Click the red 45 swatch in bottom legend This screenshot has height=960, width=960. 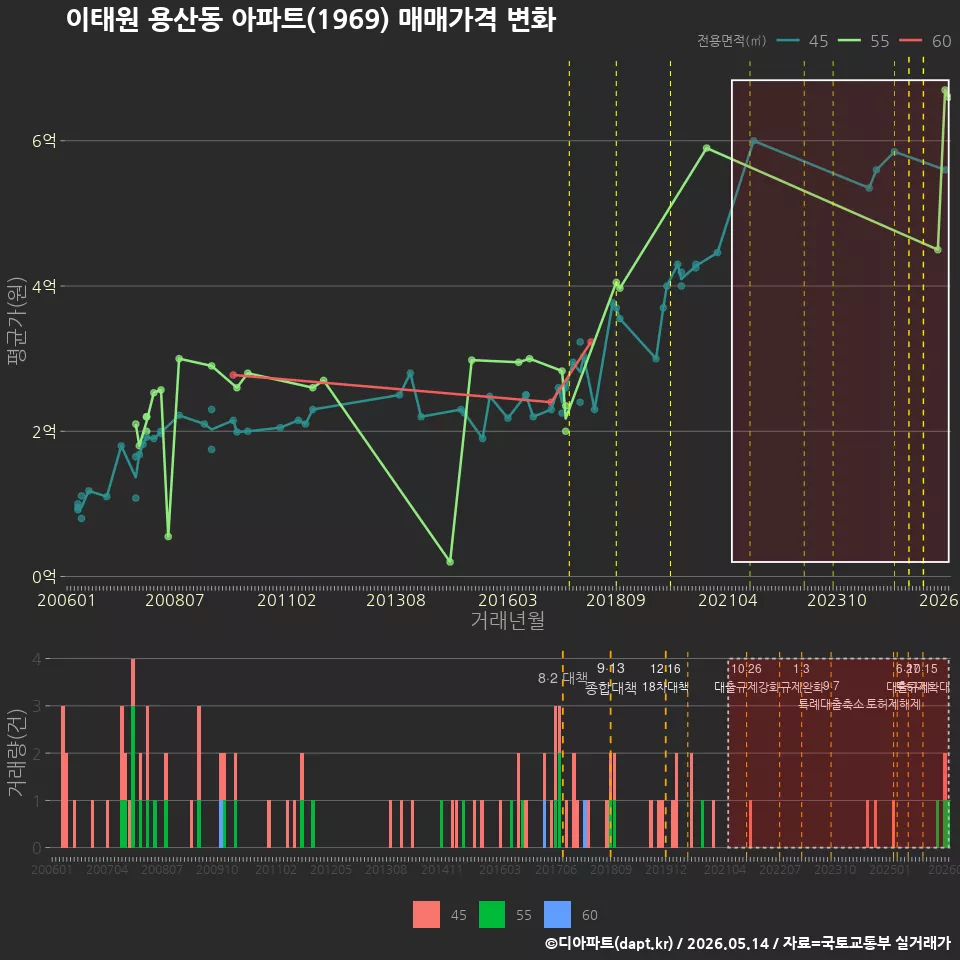426,915
